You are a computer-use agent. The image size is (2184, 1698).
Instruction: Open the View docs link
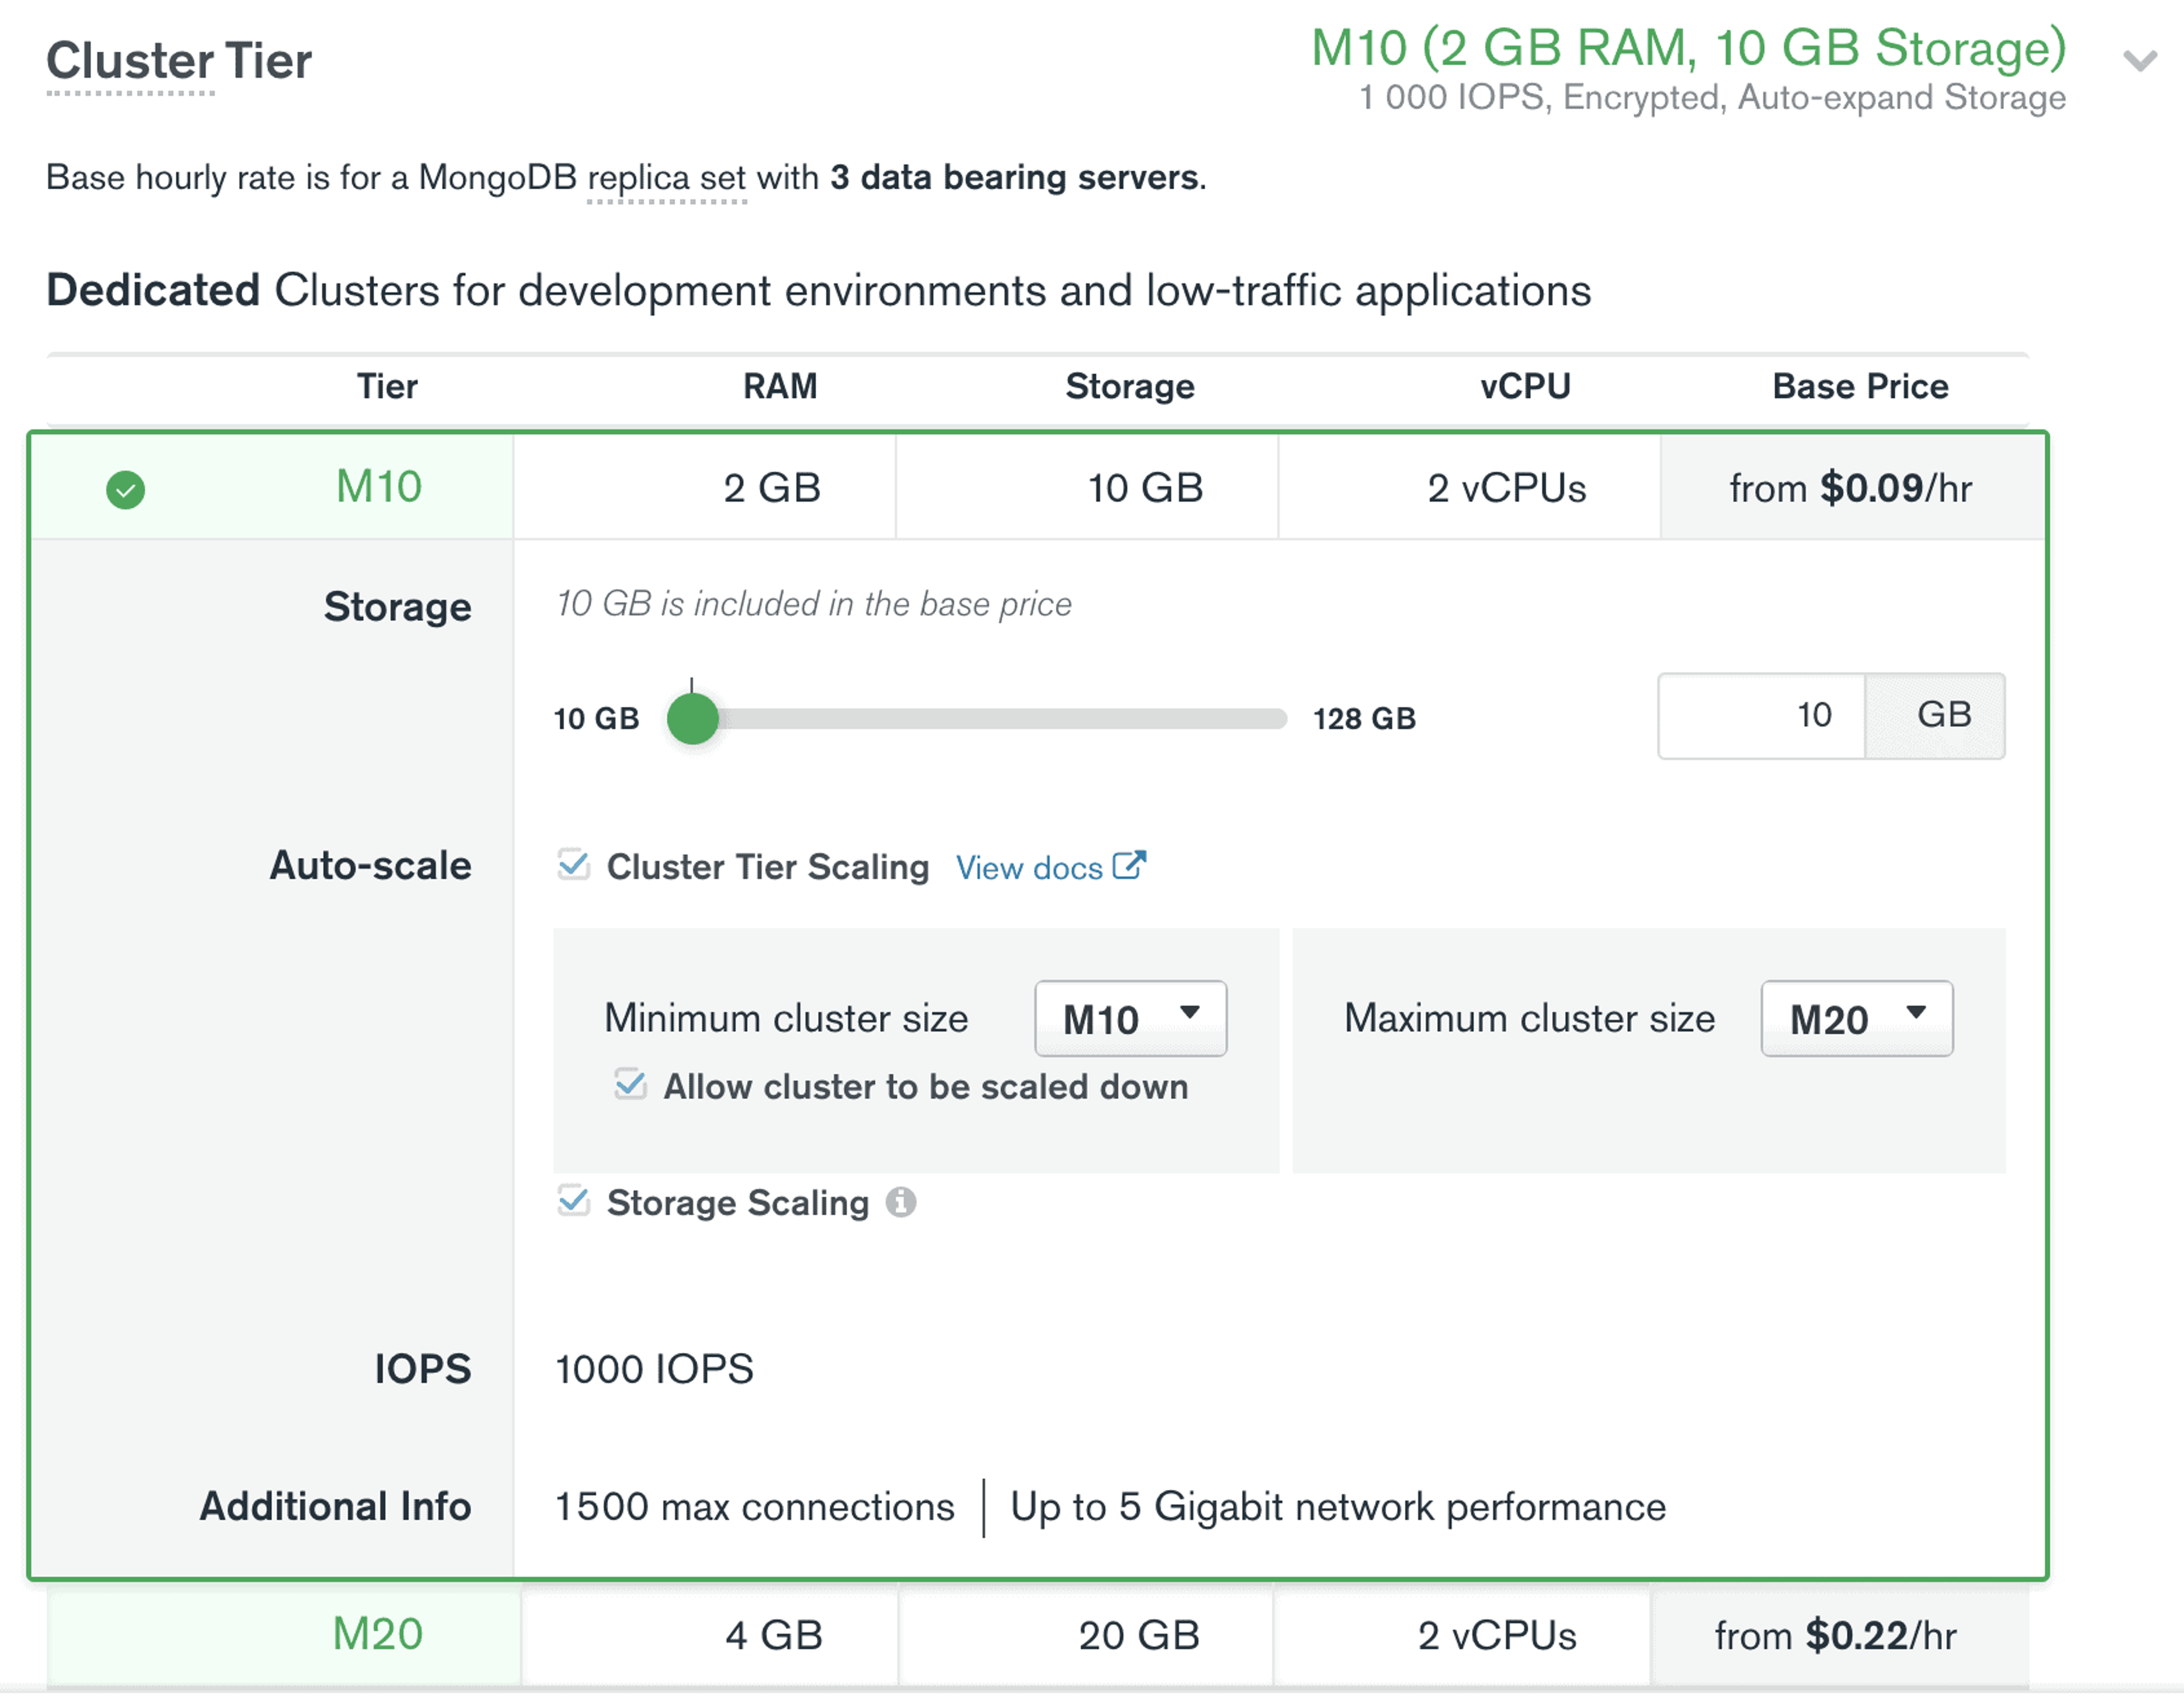[1029, 868]
